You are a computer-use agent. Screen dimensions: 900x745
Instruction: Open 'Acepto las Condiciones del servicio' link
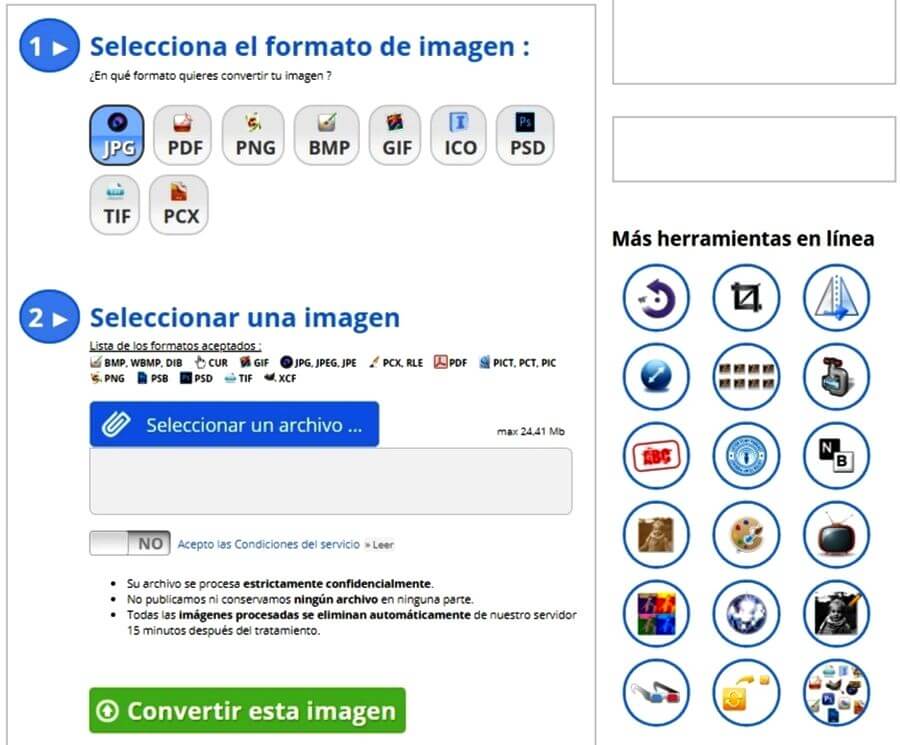268,544
